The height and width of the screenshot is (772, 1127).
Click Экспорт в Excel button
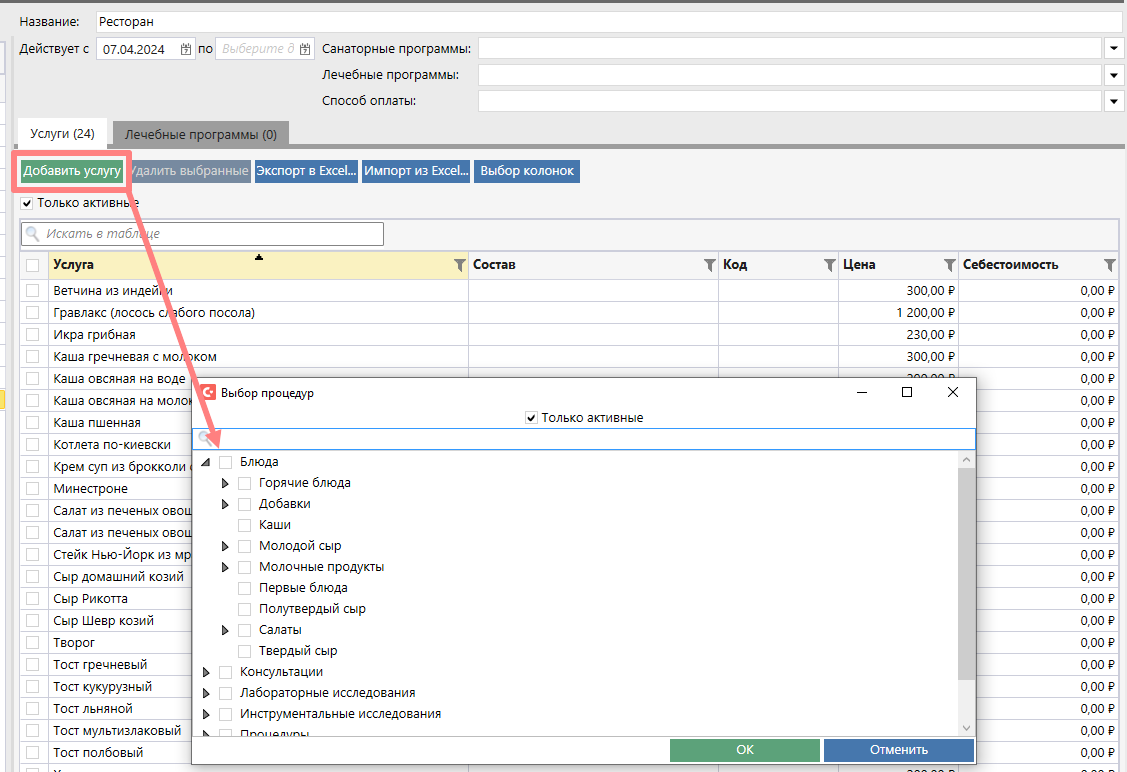[x=306, y=171]
